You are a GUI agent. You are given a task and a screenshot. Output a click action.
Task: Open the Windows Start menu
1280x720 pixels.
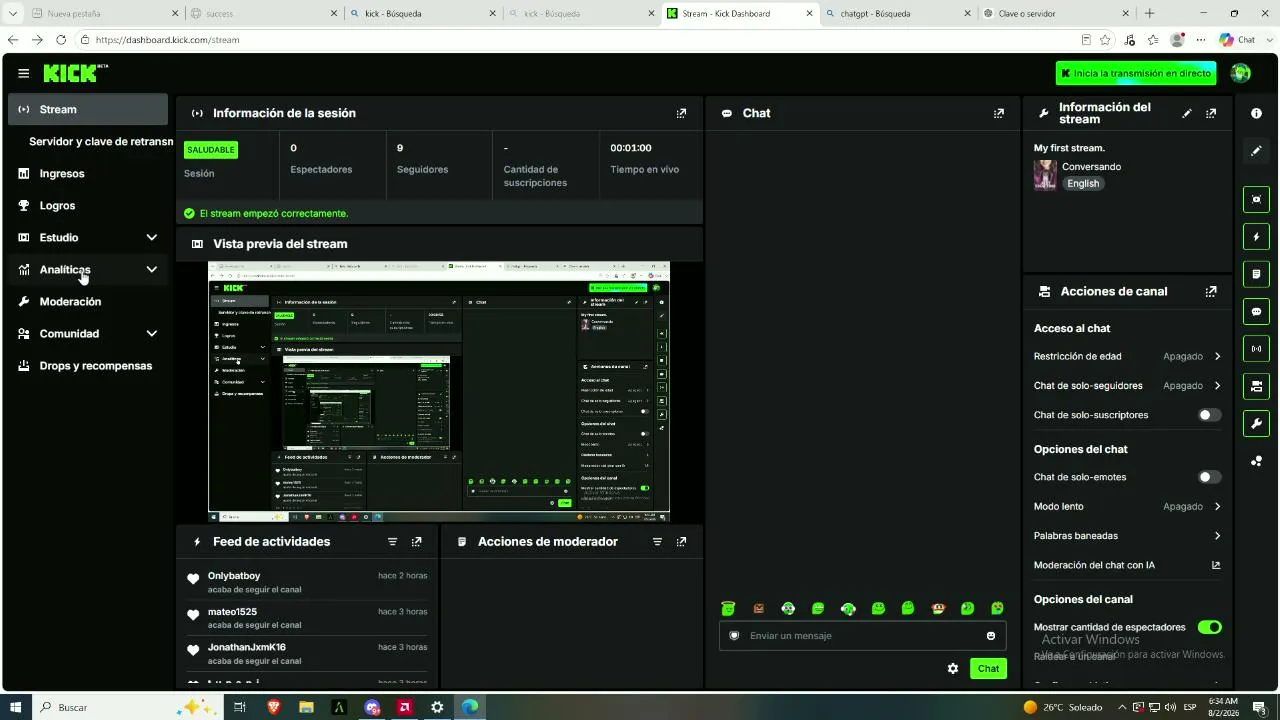(15, 707)
